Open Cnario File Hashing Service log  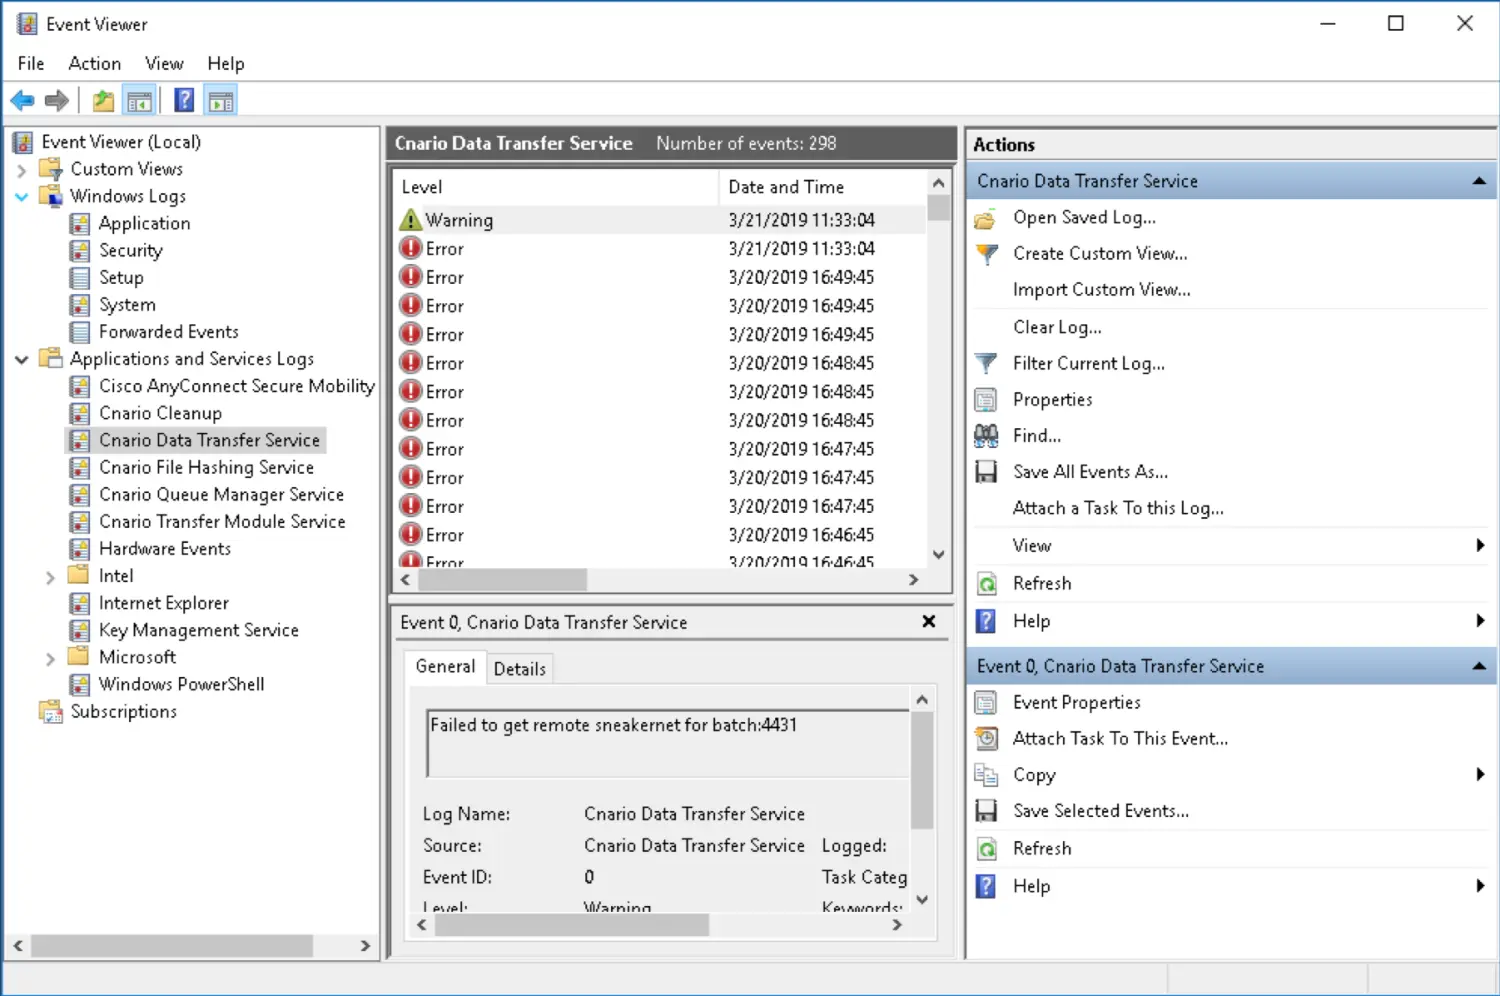[x=206, y=467]
